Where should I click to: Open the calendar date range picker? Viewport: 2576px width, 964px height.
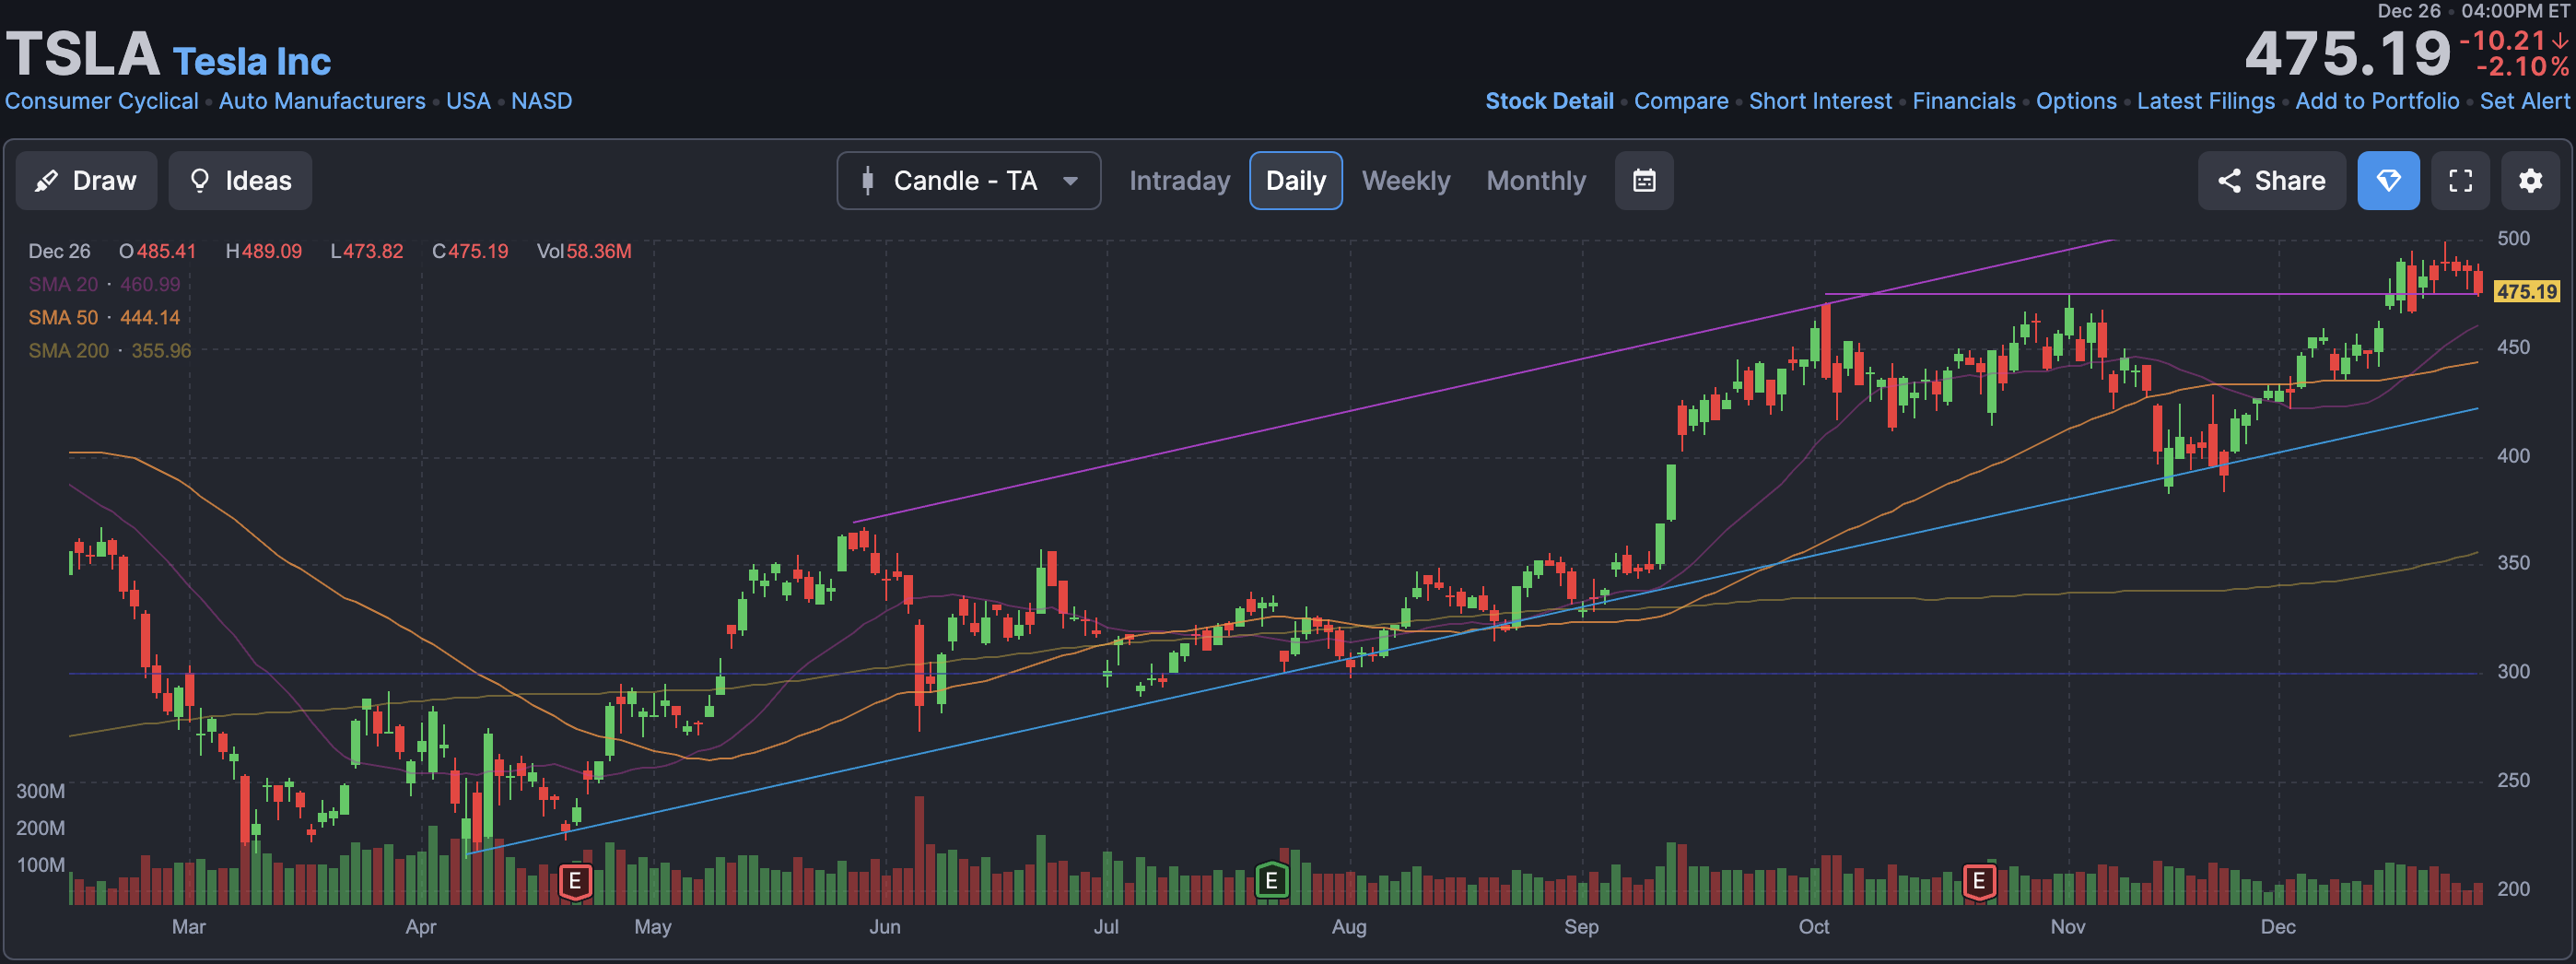(1644, 181)
